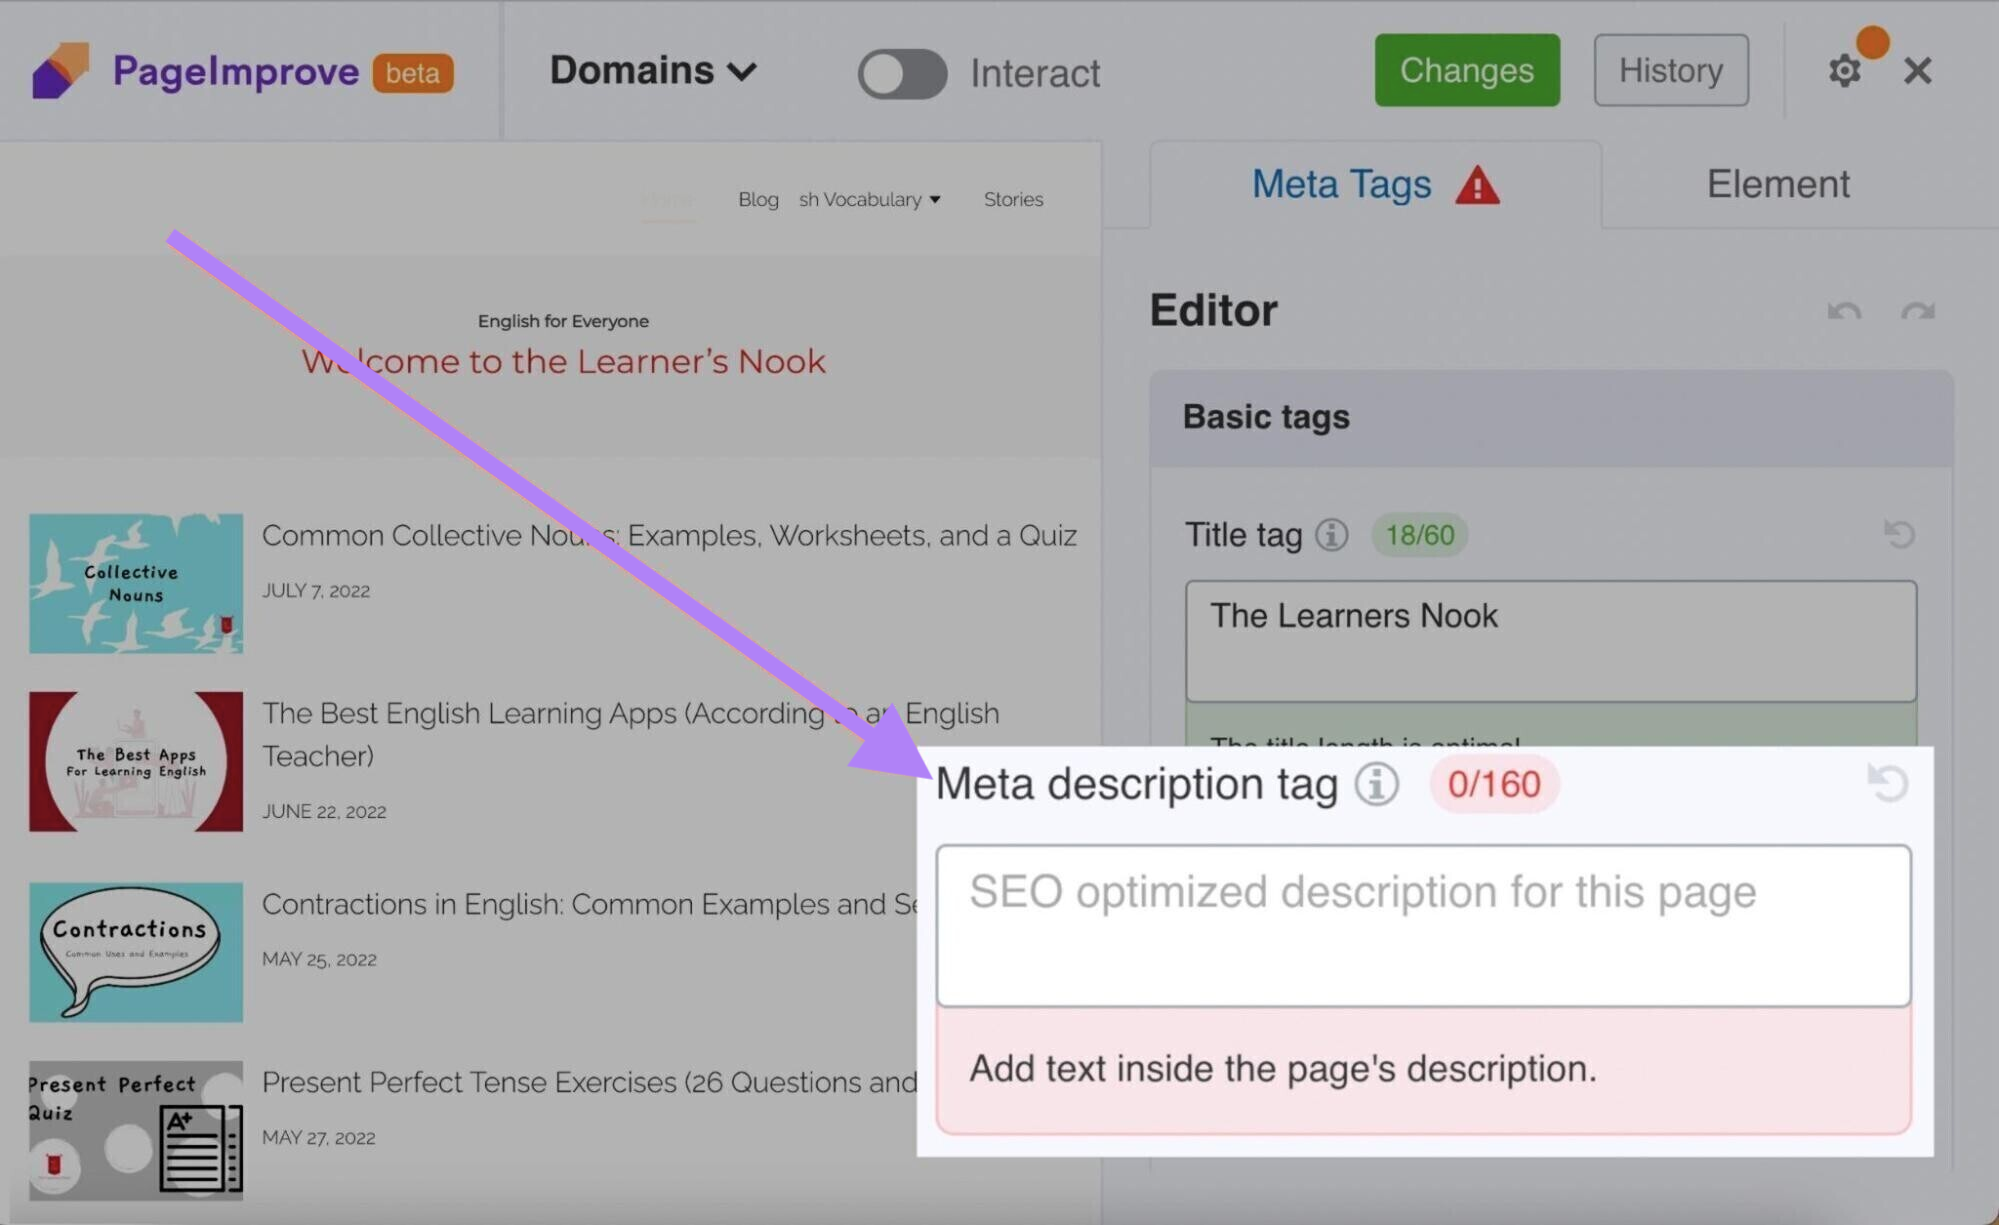1999x1225 pixels.
Task: Click the History button
Action: [1670, 70]
